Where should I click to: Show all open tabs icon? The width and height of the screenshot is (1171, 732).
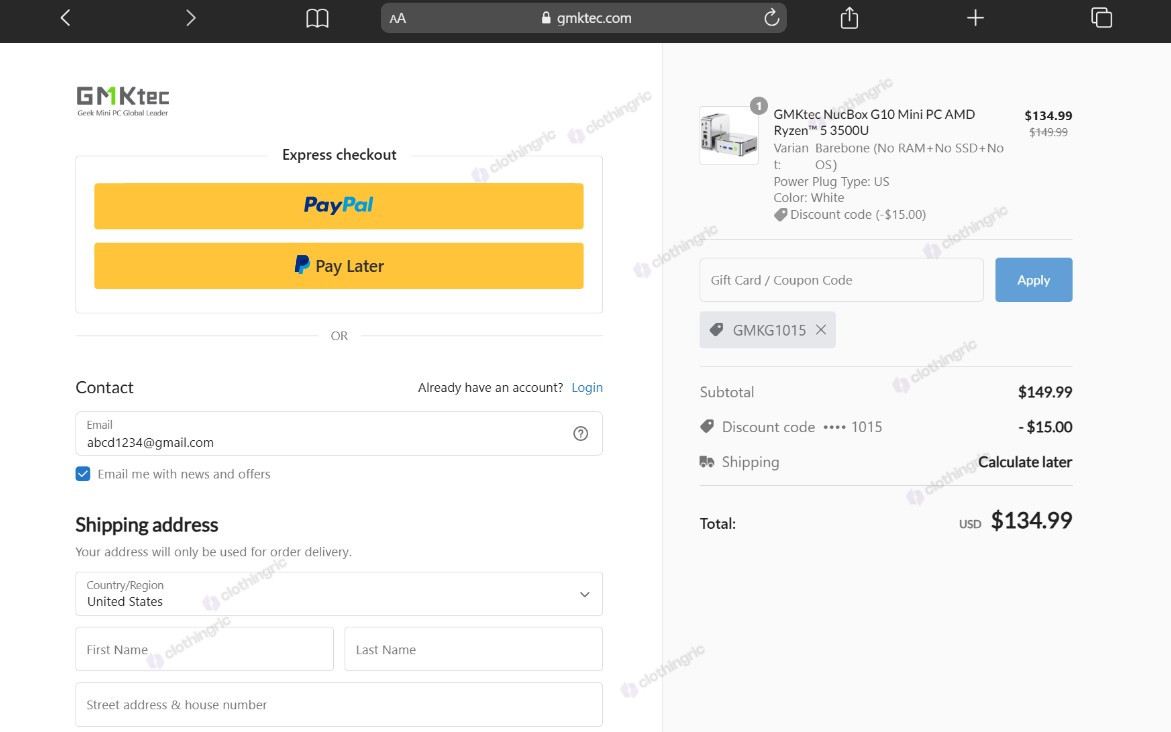tap(1101, 17)
